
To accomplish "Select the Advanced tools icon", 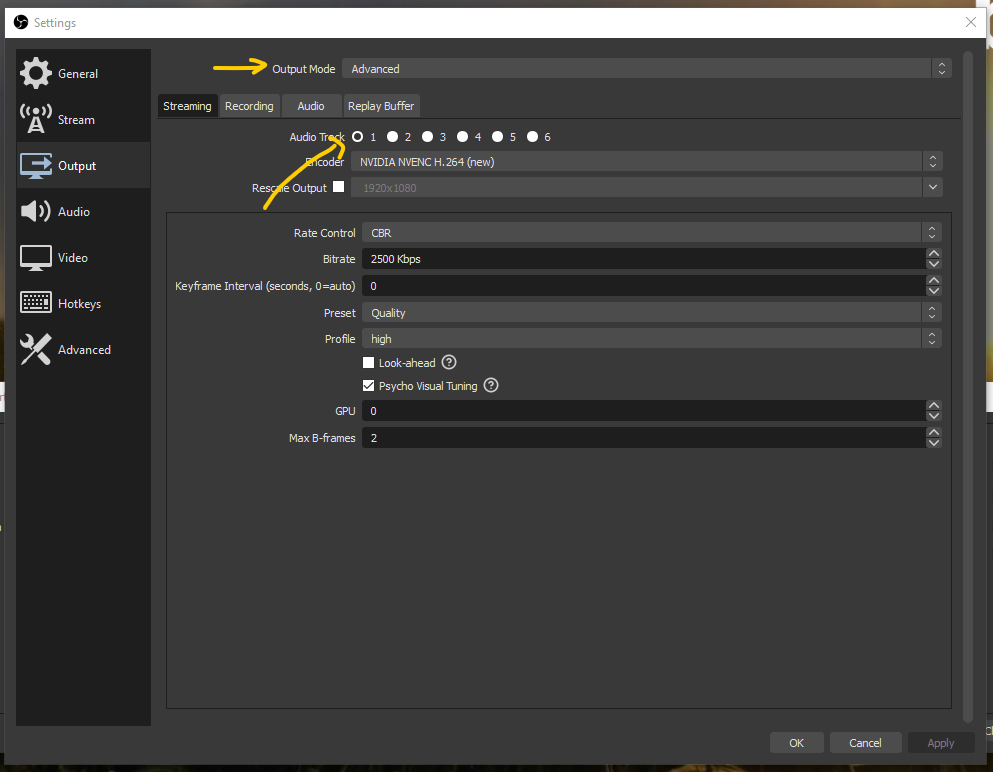I will click(35, 350).
